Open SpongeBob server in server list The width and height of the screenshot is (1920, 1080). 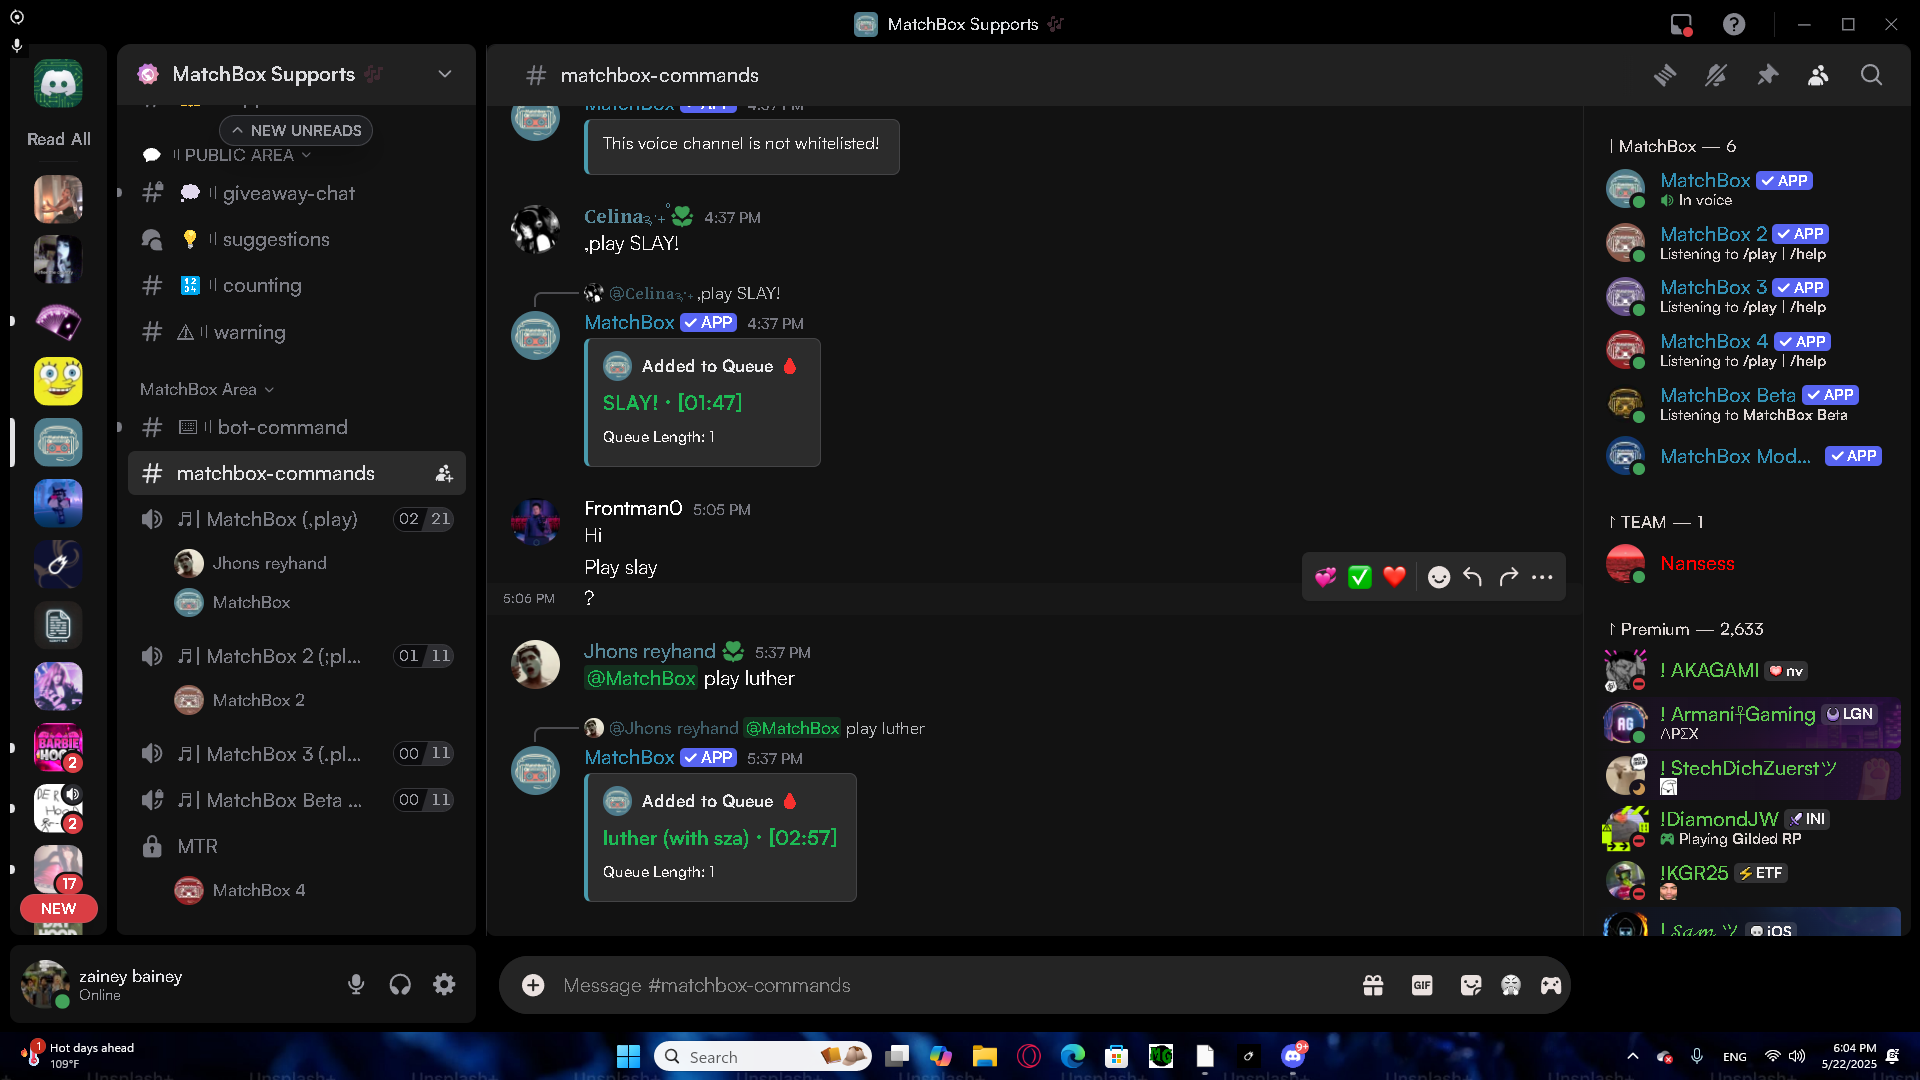click(x=58, y=381)
